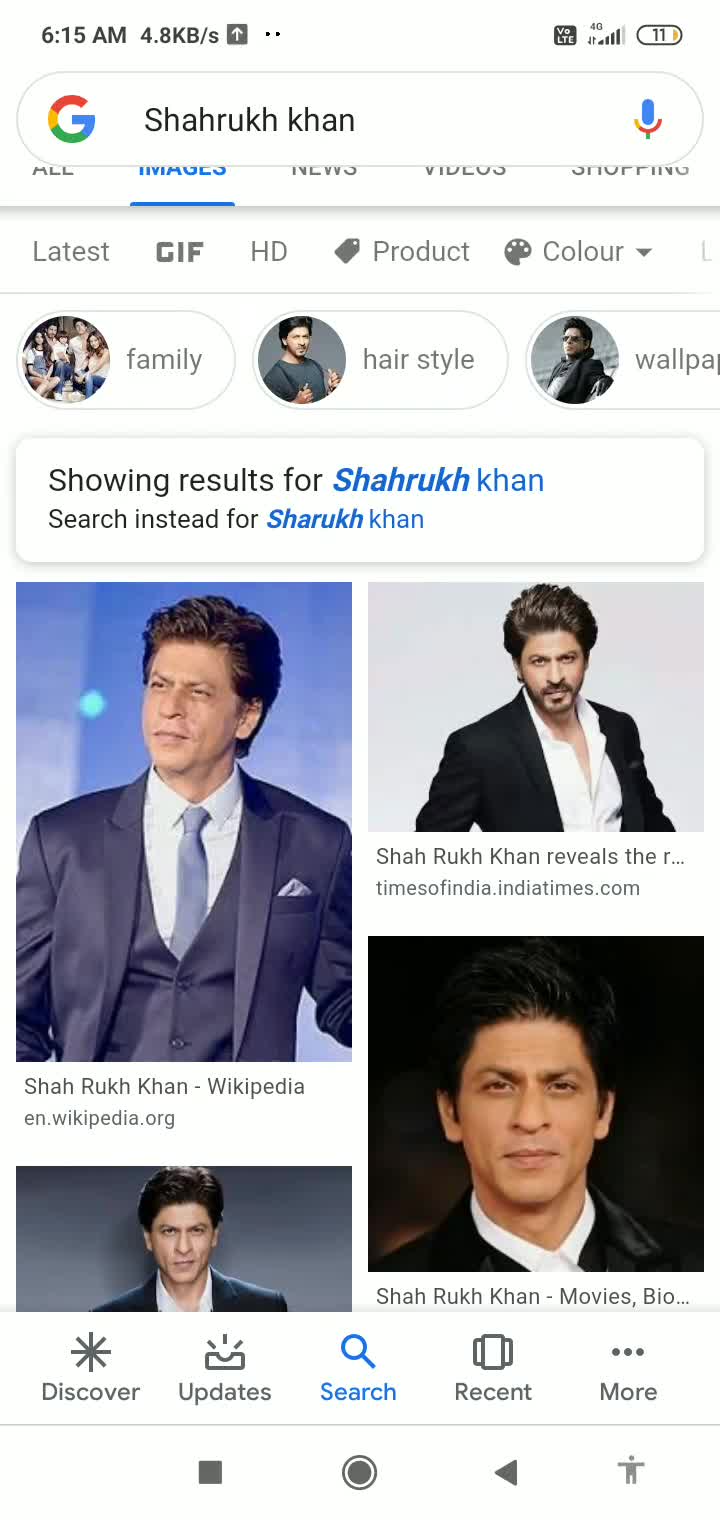Start voice search with microphone icon

click(x=647, y=120)
